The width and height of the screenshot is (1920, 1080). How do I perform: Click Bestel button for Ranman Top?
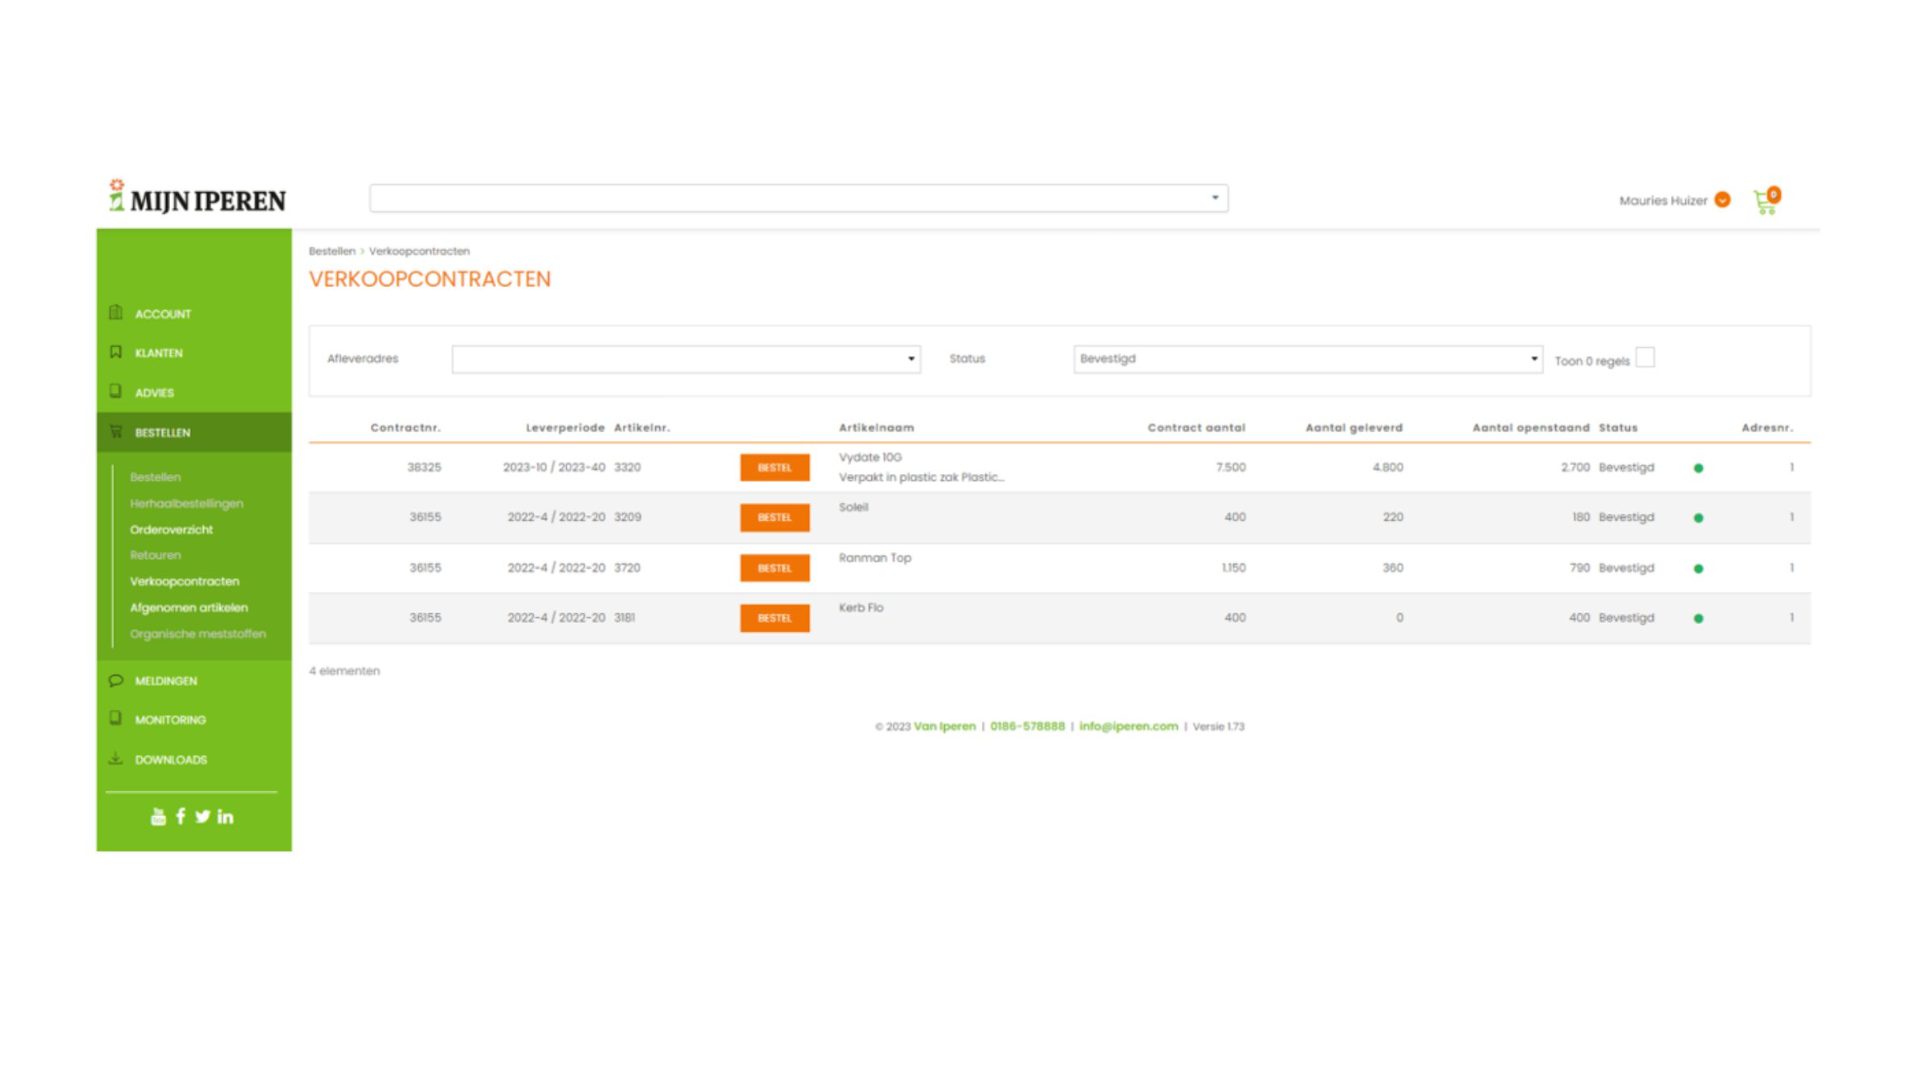click(774, 568)
